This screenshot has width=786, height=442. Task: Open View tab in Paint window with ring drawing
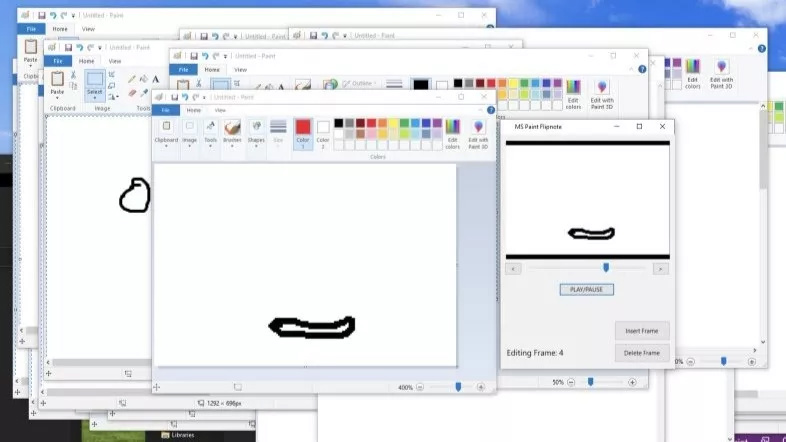115,61
